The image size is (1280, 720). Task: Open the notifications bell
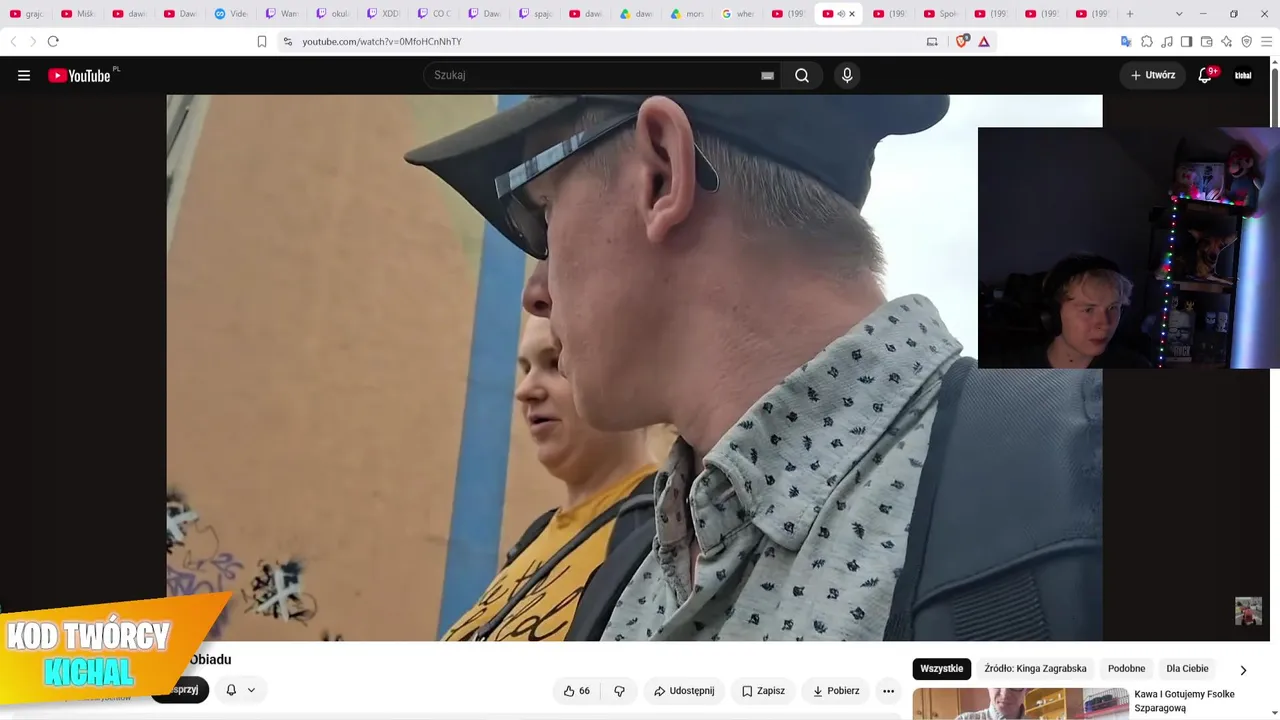tap(1205, 75)
